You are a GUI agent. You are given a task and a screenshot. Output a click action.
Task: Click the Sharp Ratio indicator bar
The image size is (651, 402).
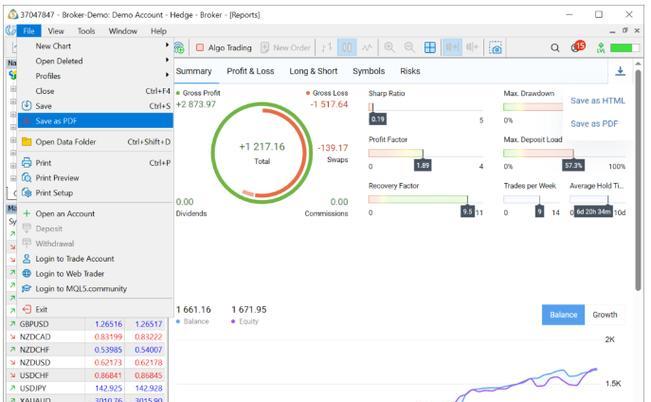click(x=424, y=107)
